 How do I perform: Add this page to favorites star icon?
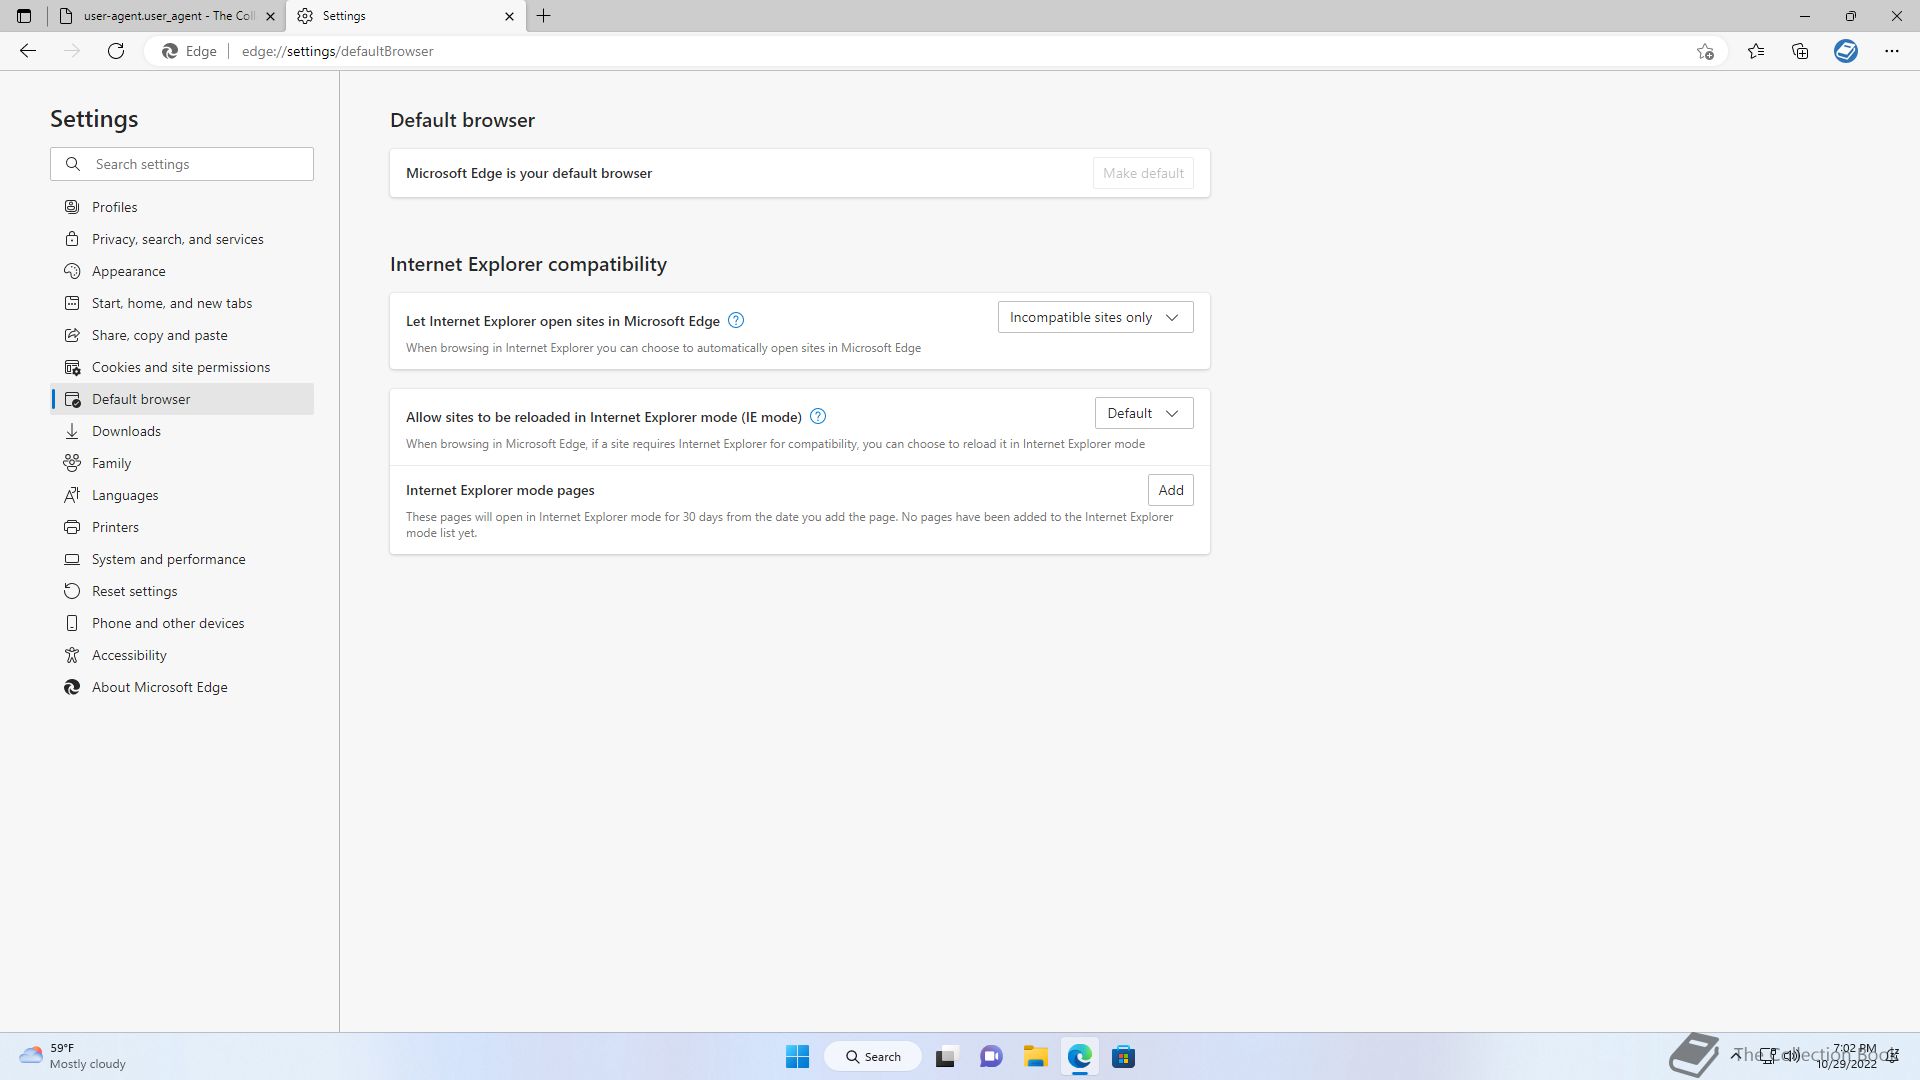click(1705, 51)
